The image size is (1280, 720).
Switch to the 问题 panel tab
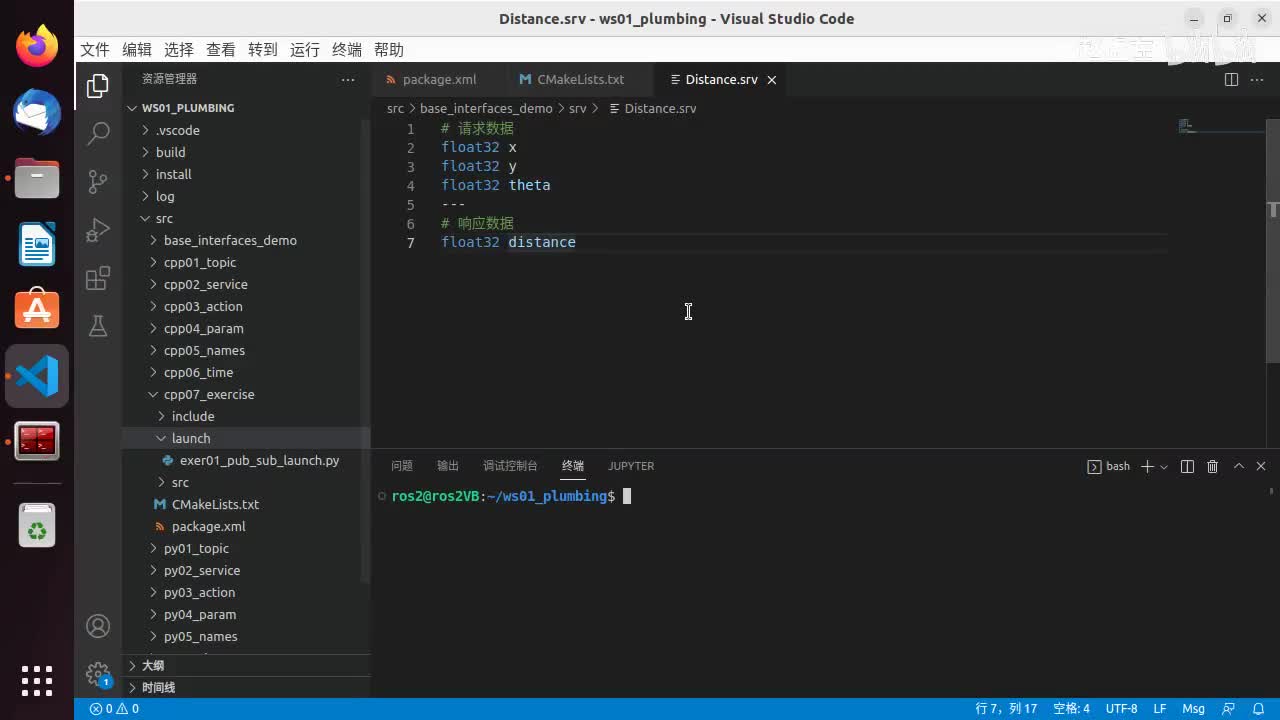coord(402,466)
